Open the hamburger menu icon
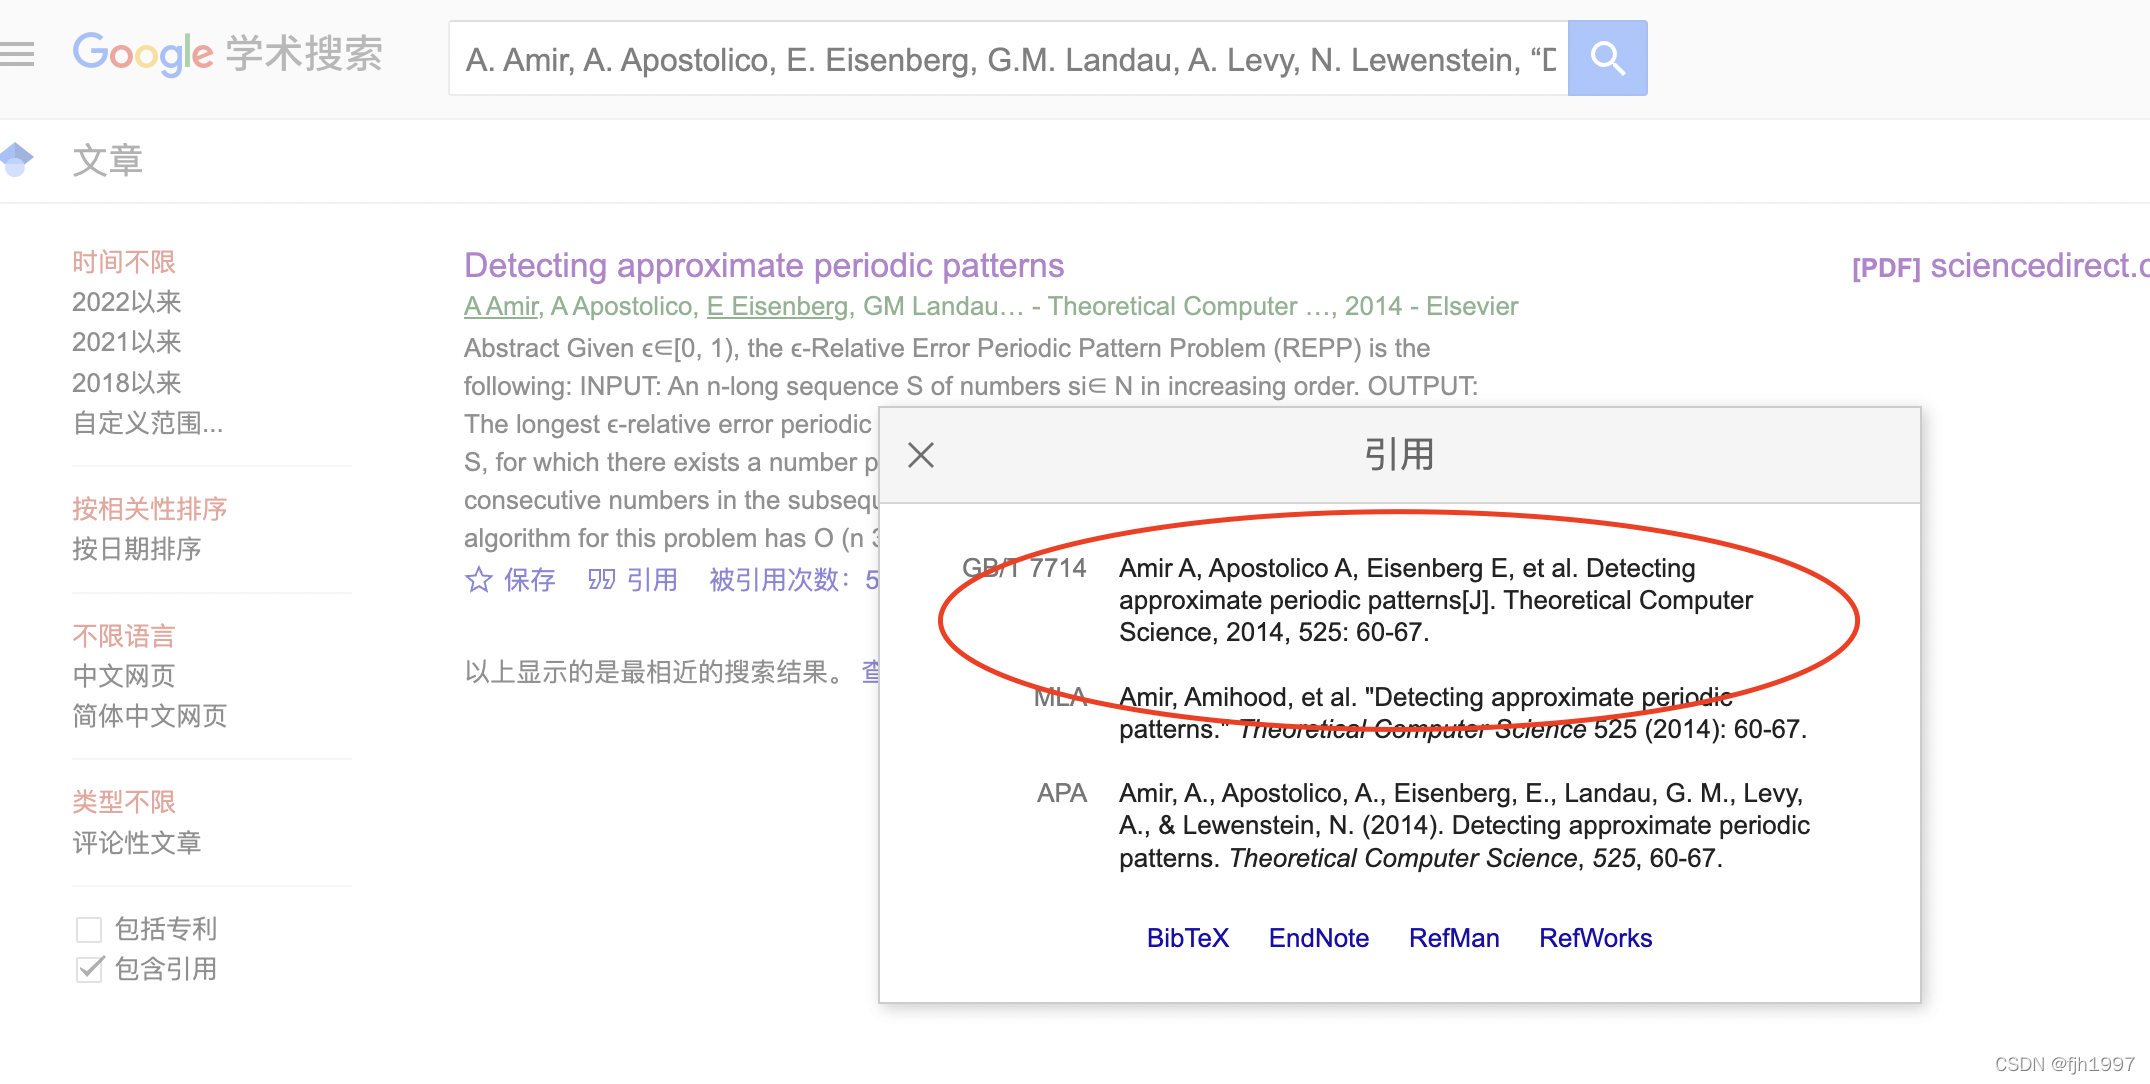Screen dimensions: 2150x1084 [x=17, y=54]
